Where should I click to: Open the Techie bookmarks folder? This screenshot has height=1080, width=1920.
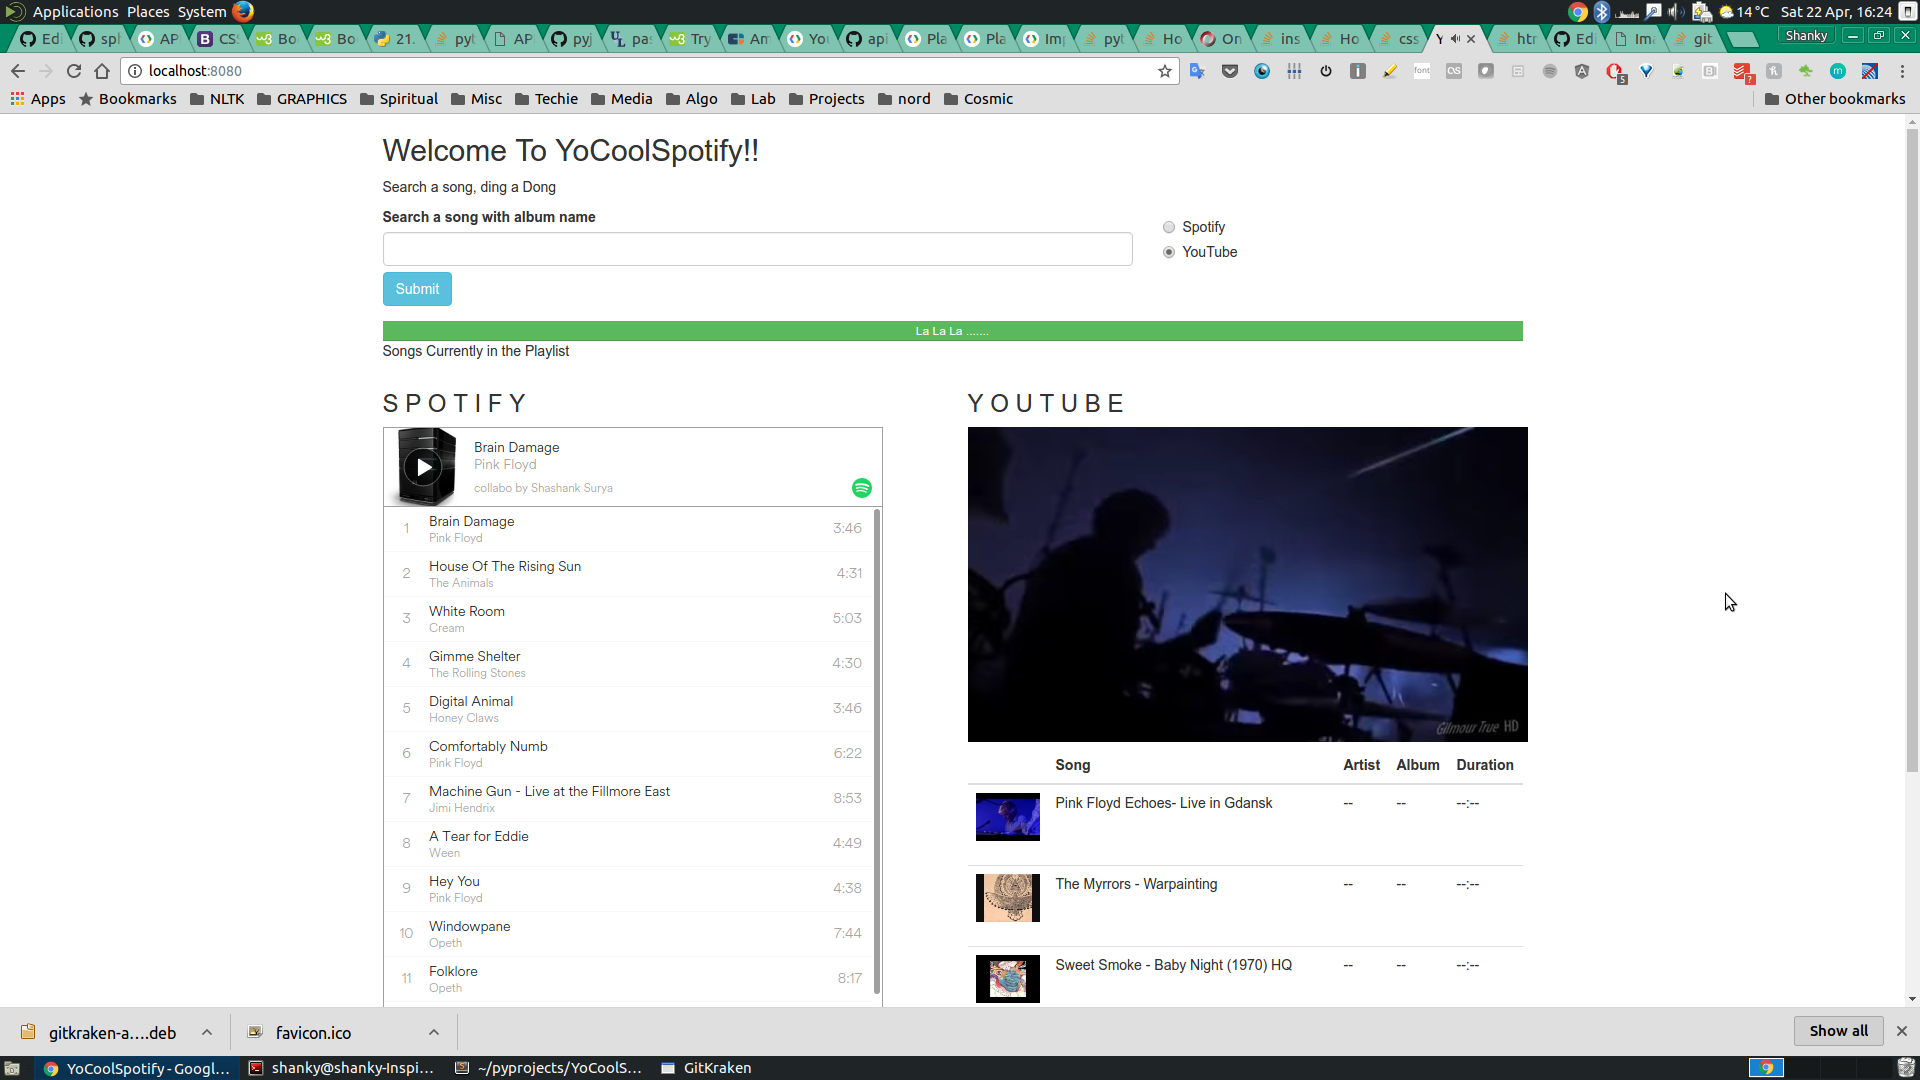(546, 99)
